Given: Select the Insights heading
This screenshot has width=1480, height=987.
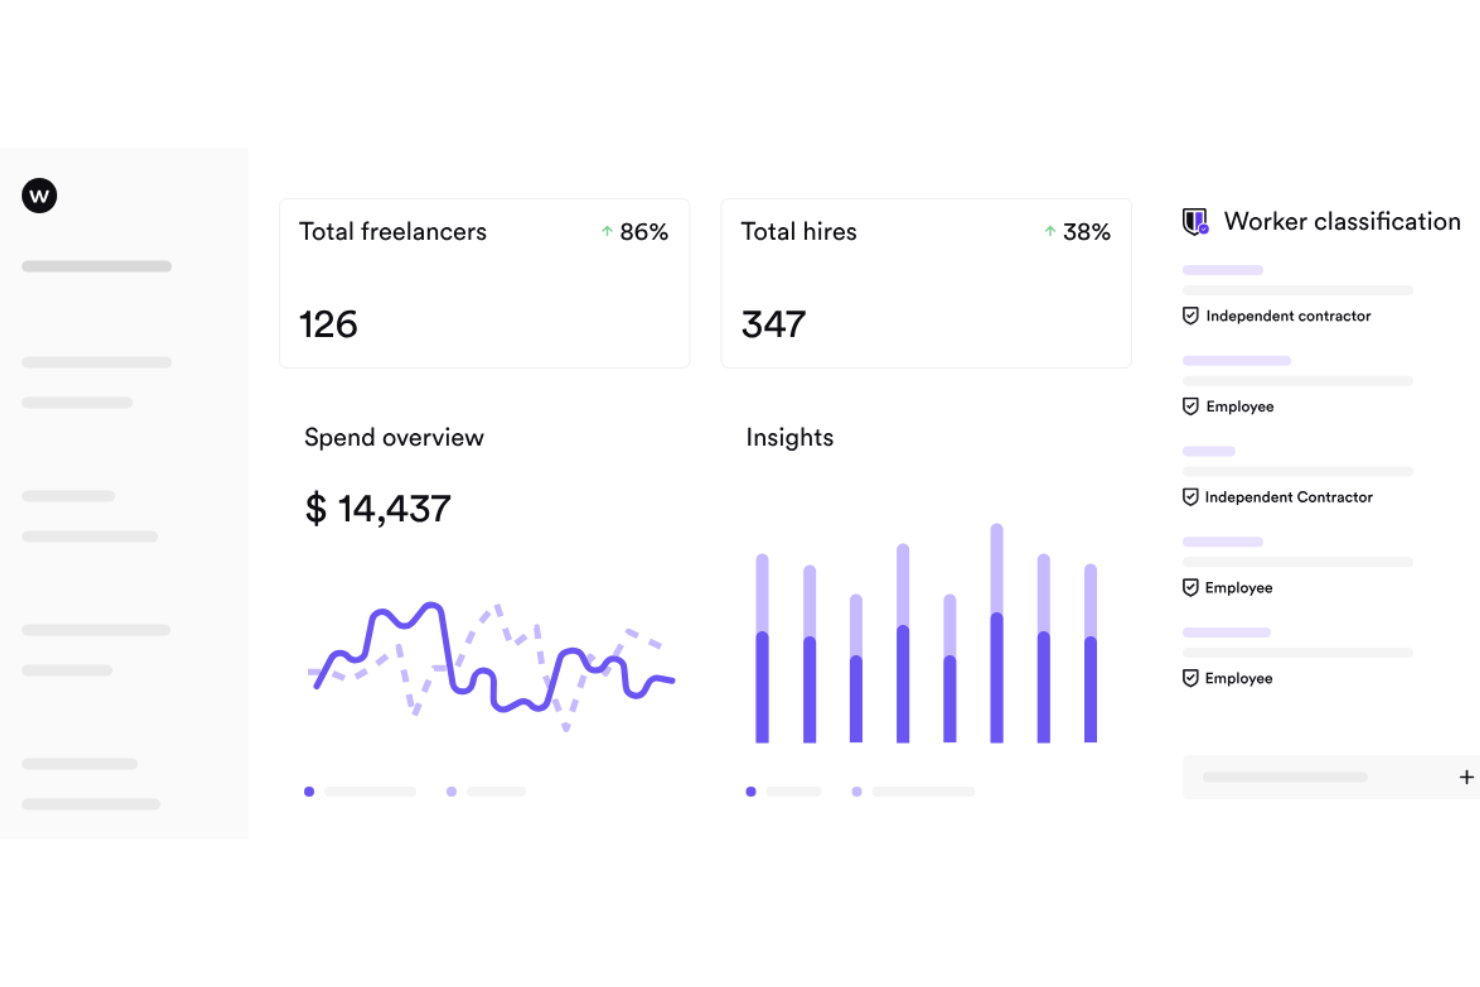Looking at the screenshot, I should (789, 437).
